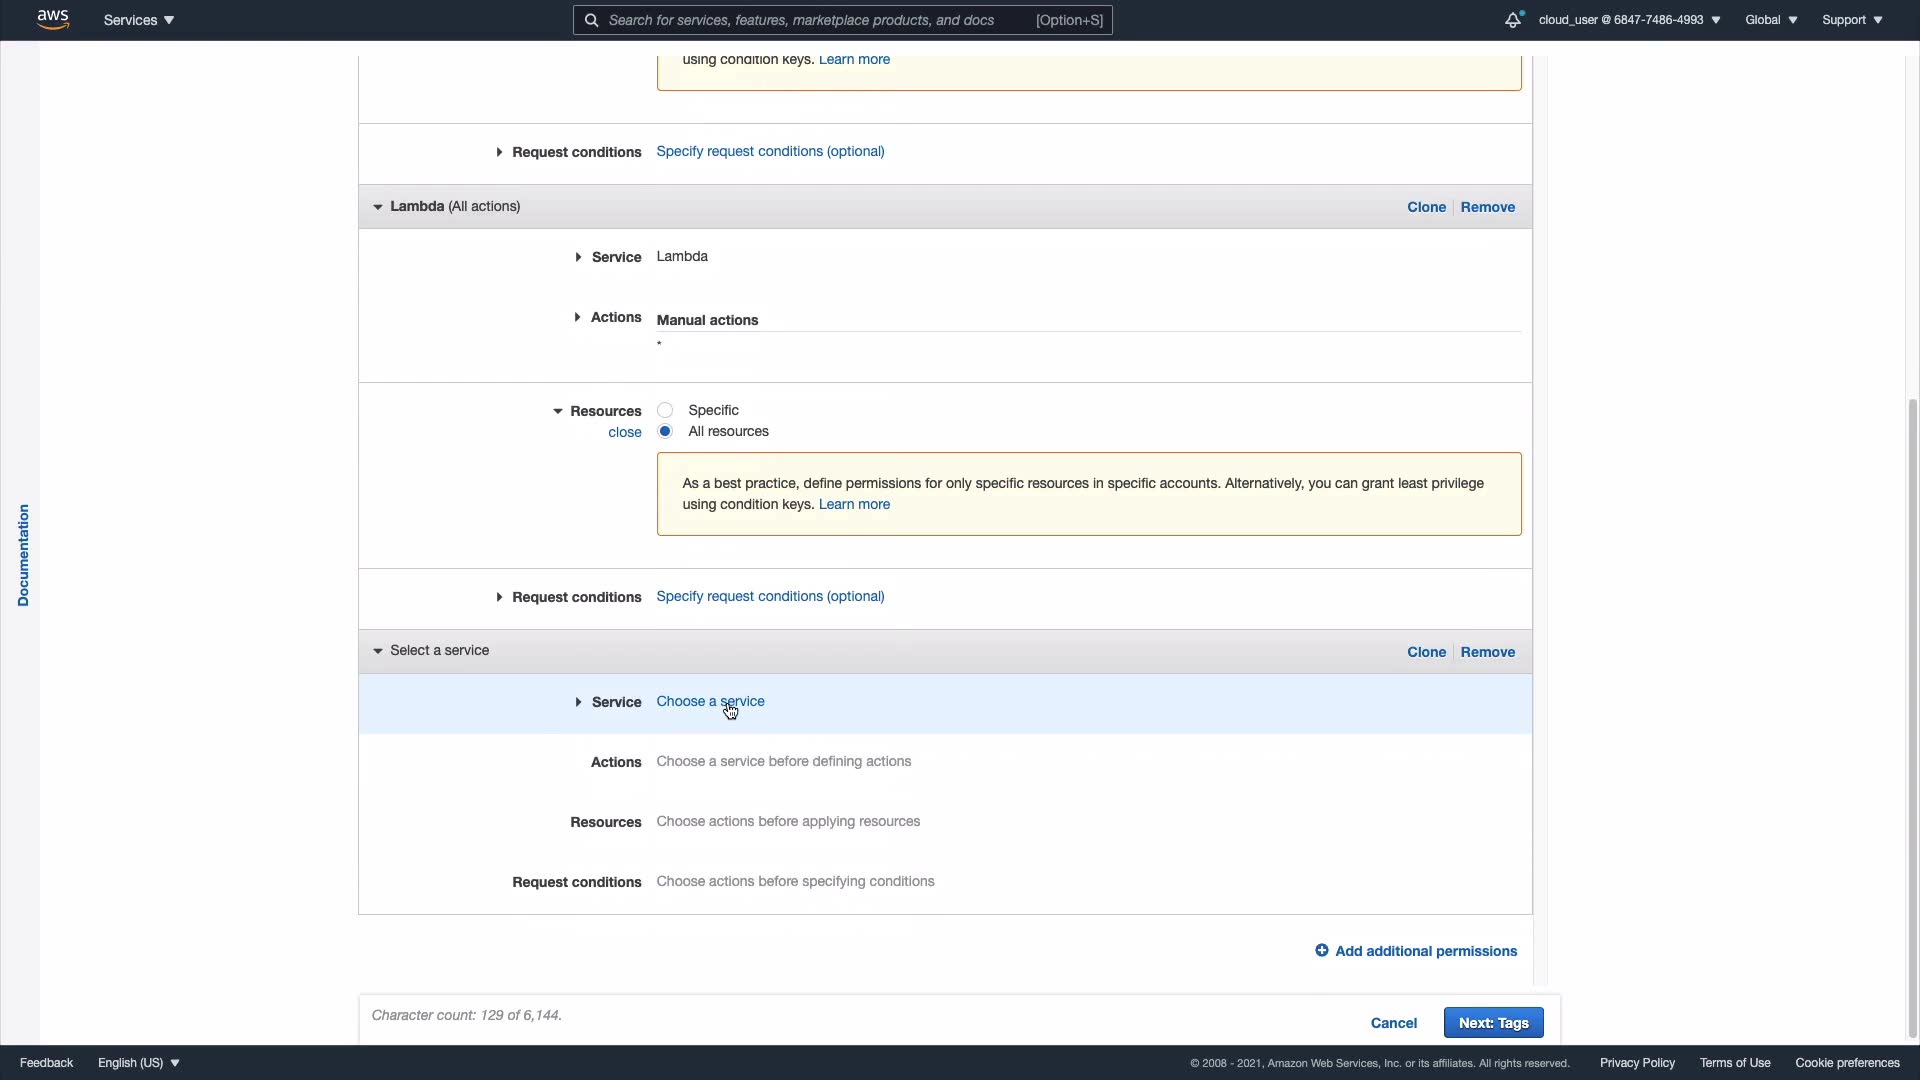Screen dimensions: 1920x1080
Task: Open the Global region dropdown
Action: point(1771,20)
